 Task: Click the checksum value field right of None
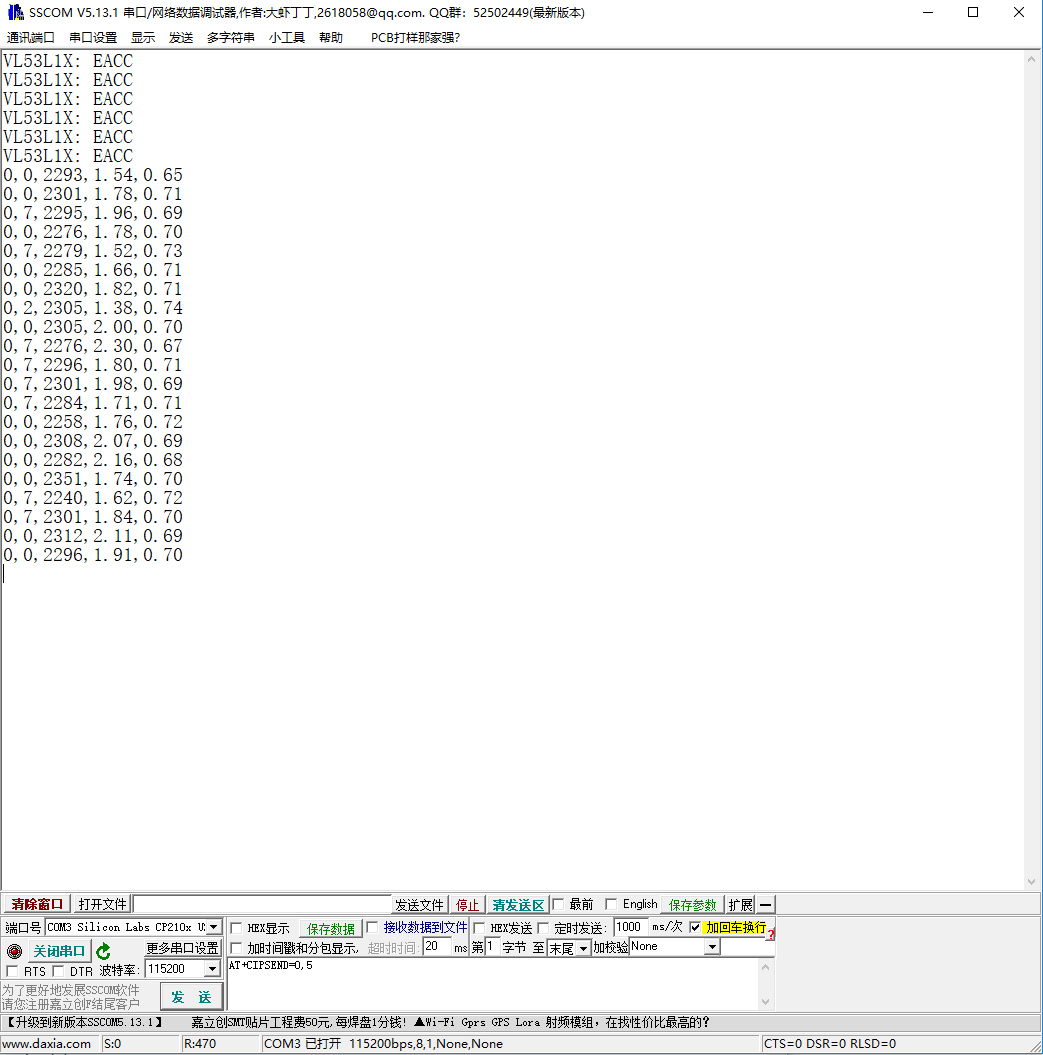pos(747,947)
